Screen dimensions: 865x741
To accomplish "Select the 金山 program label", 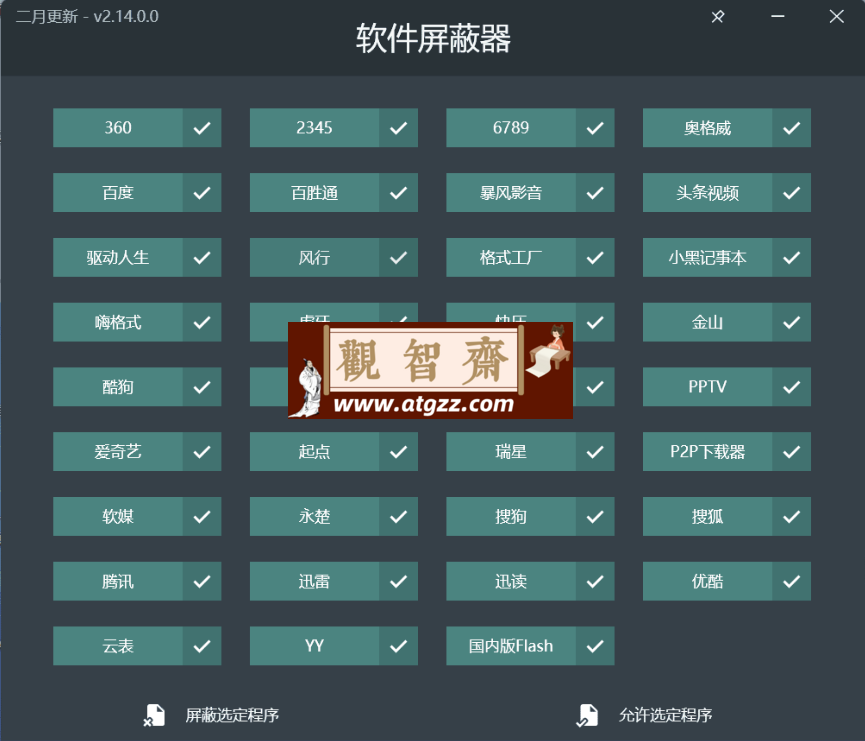I will [707, 322].
